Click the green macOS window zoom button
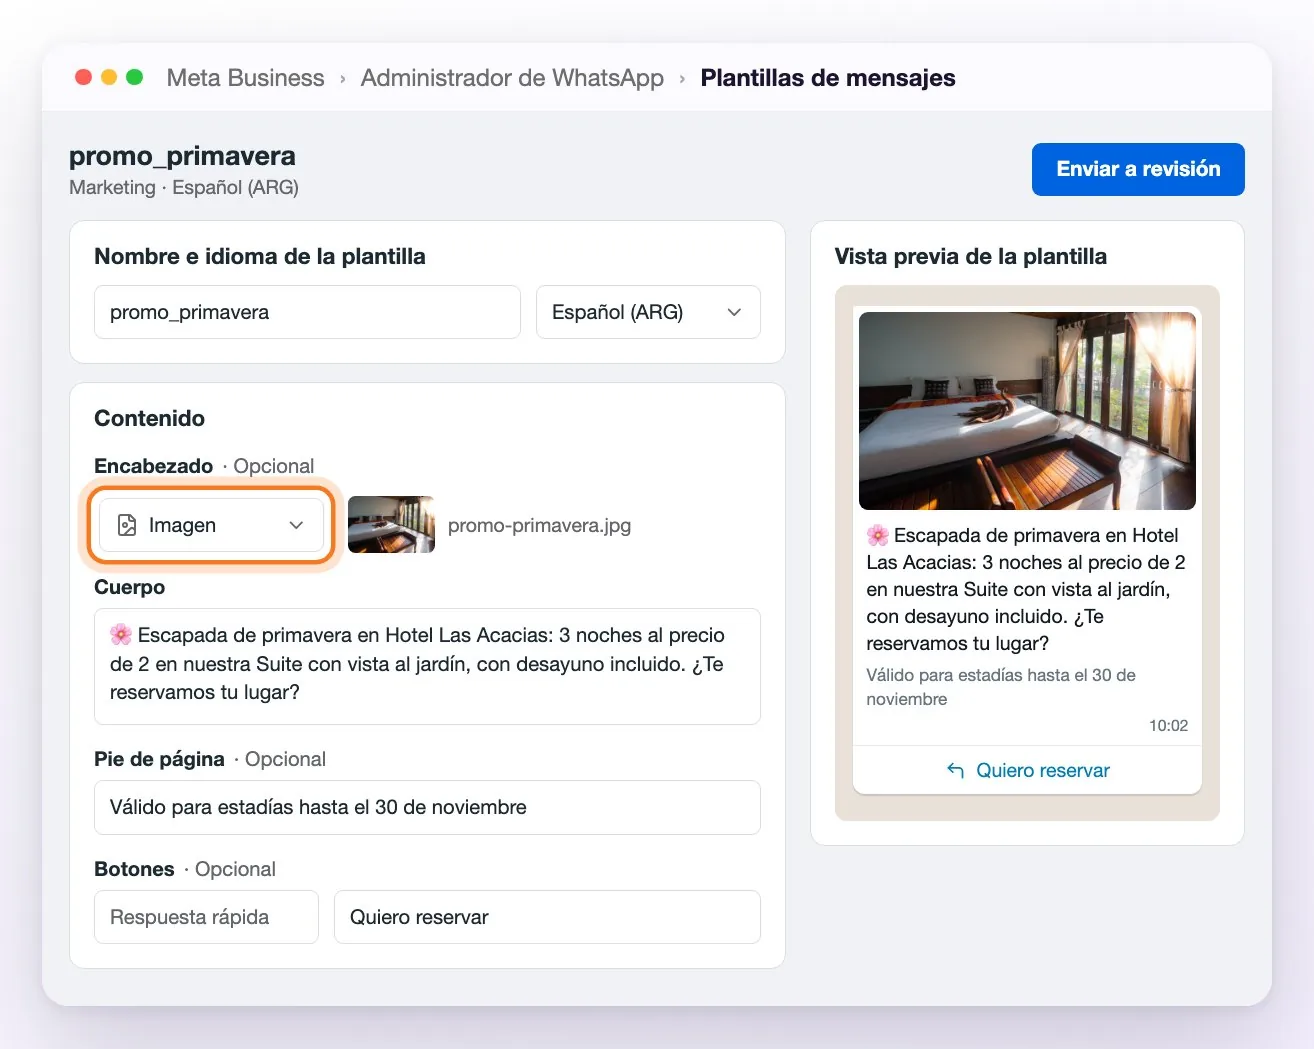This screenshot has width=1314, height=1049. 135,77
